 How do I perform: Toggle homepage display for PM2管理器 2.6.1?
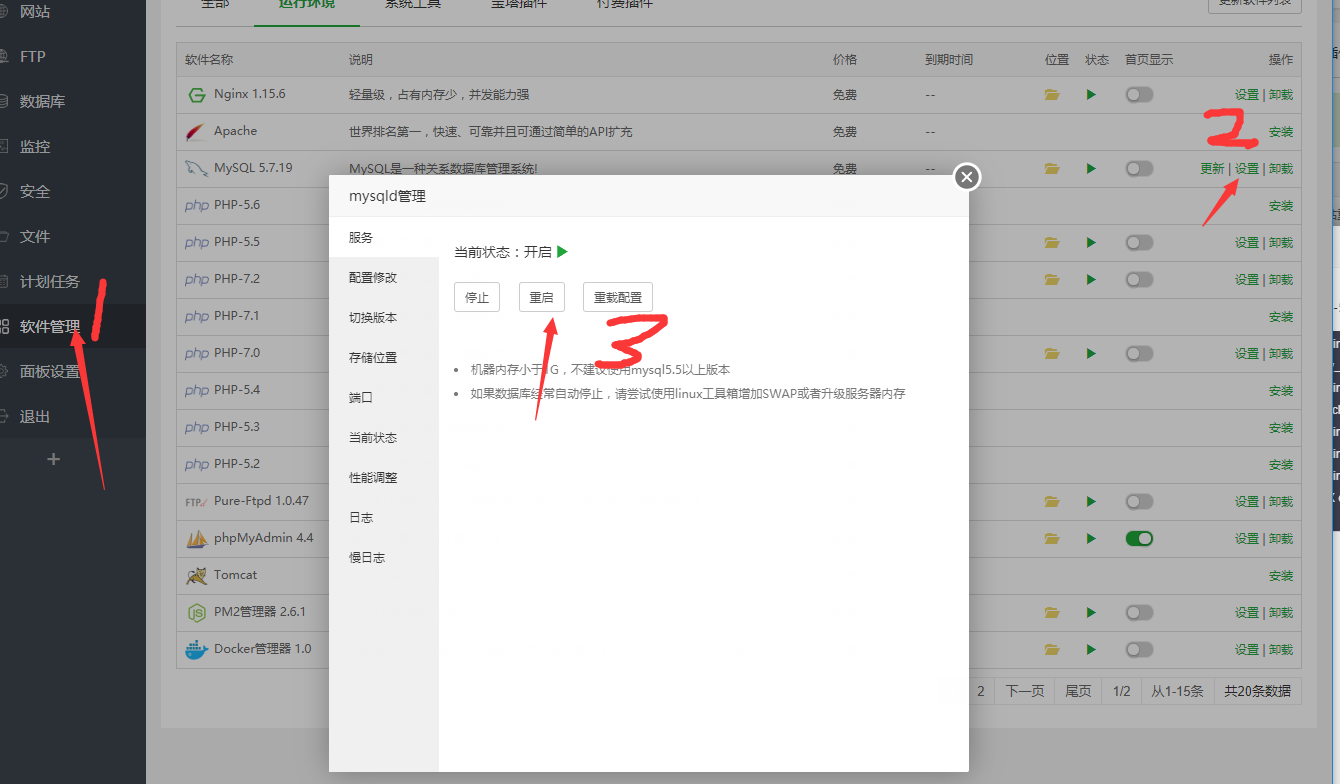click(x=1139, y=613)
